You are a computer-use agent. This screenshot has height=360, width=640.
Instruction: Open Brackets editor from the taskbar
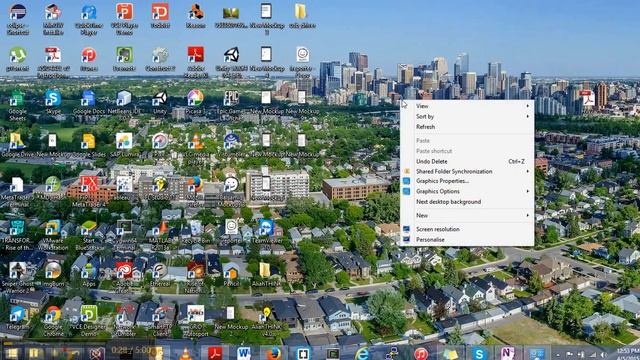[x=302, y=353]
